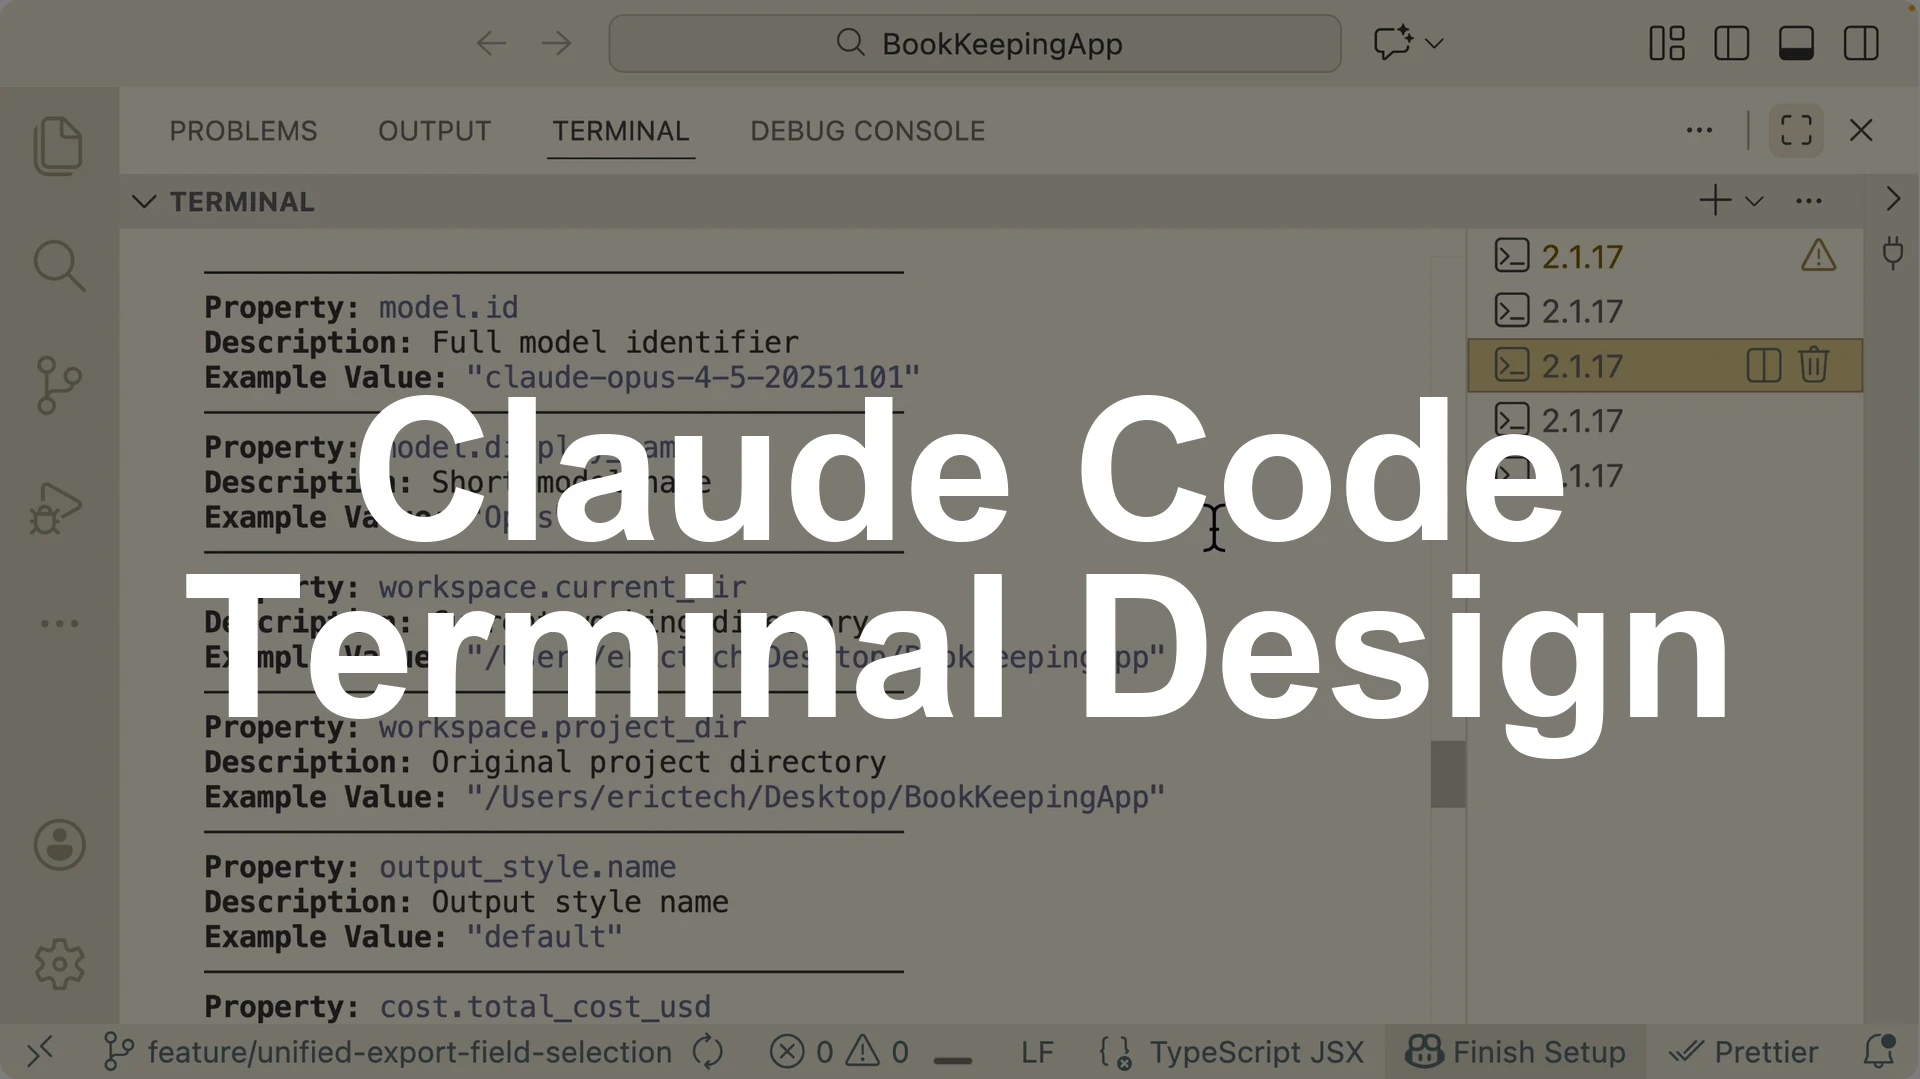Go forward with the right arrow
The height and width of the screenshot is (1079, 1920).
[556, 44]
